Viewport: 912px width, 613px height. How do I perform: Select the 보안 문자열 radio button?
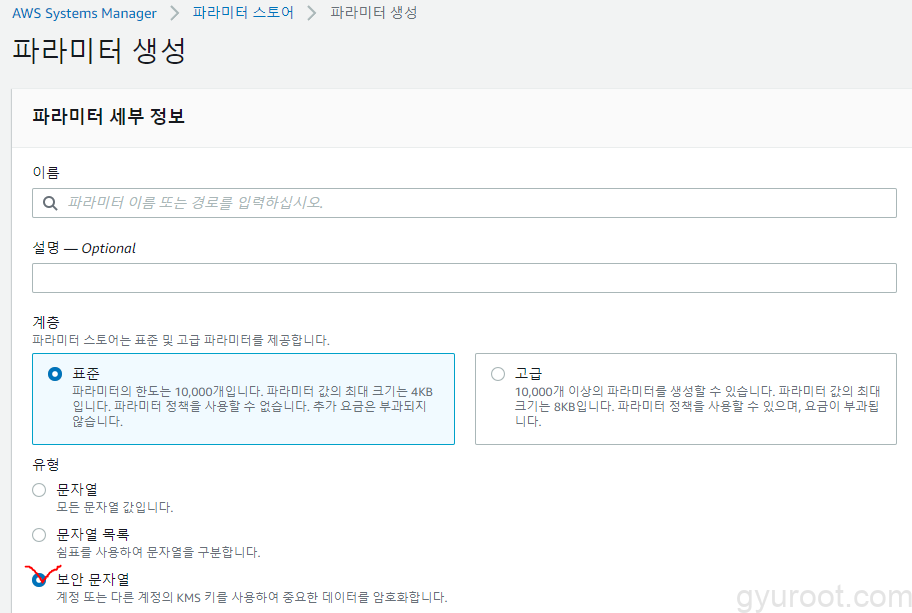39,580
